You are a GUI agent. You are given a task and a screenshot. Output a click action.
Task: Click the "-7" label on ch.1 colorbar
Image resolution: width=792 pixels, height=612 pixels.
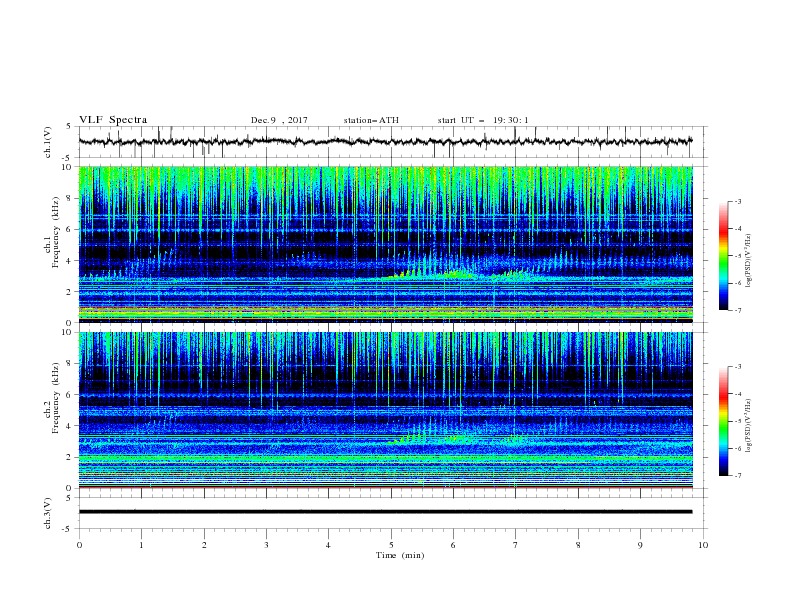pos(737,311)
